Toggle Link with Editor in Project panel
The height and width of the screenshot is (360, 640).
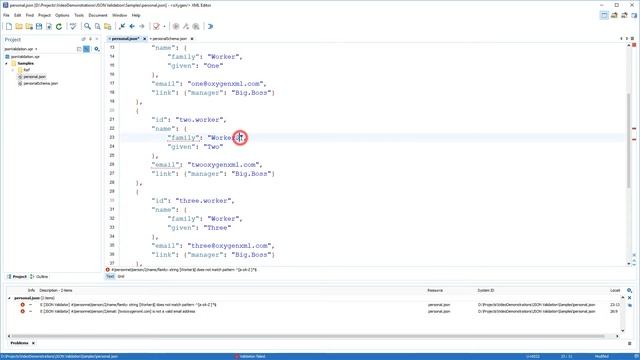(87, 49)
